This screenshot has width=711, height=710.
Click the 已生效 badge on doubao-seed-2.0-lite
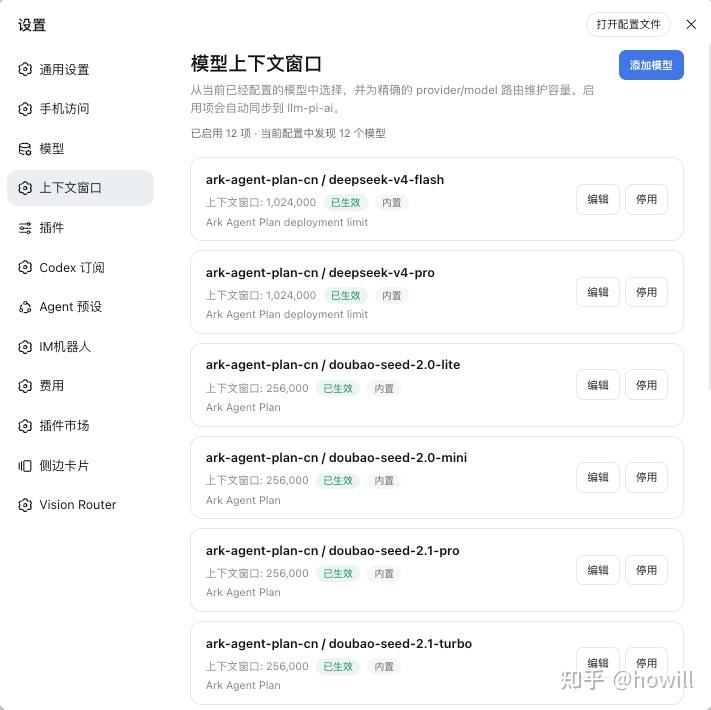[x=338, y=388]
